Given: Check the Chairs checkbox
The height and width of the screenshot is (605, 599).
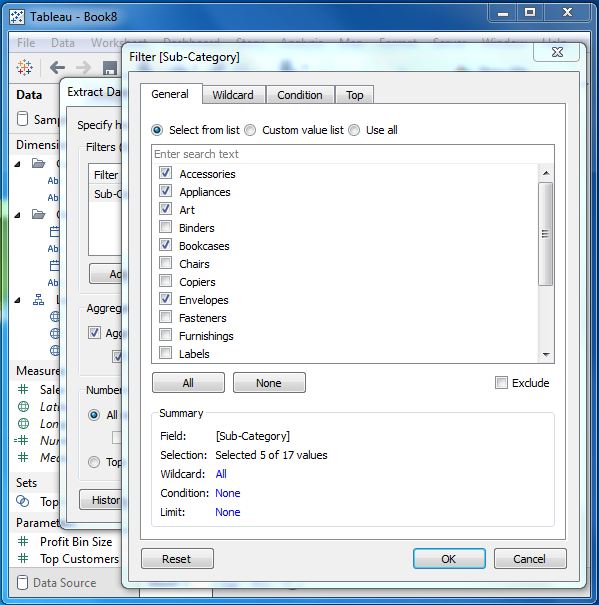Looking at the screenshot, I should point(166,263).
